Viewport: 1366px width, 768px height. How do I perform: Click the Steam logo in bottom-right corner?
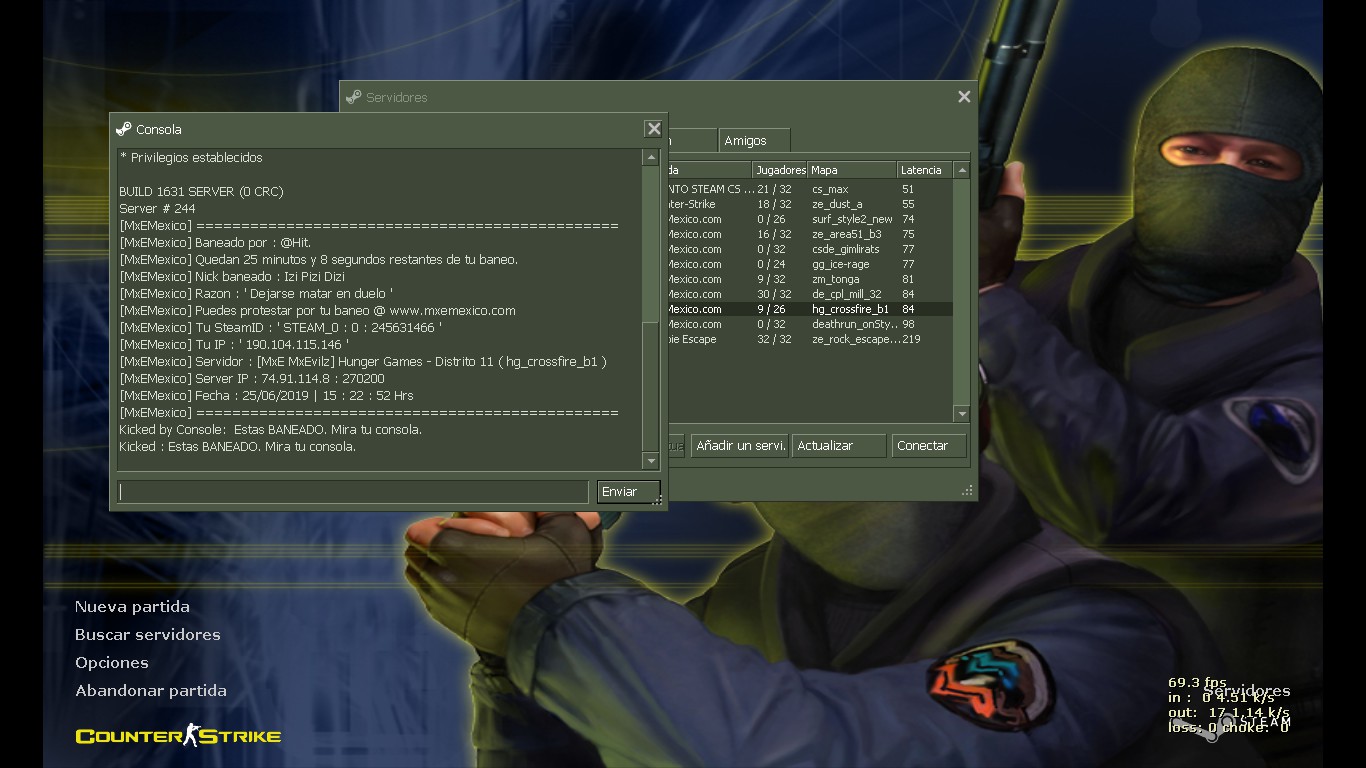coord(1230,722)
